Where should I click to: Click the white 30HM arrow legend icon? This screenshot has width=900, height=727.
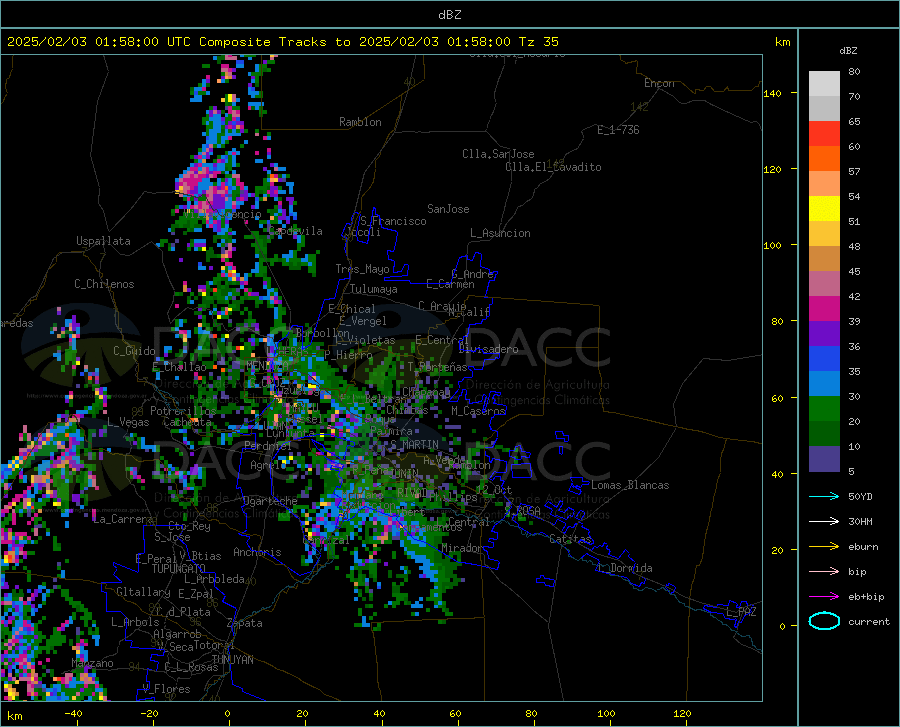tap(824, 522)
